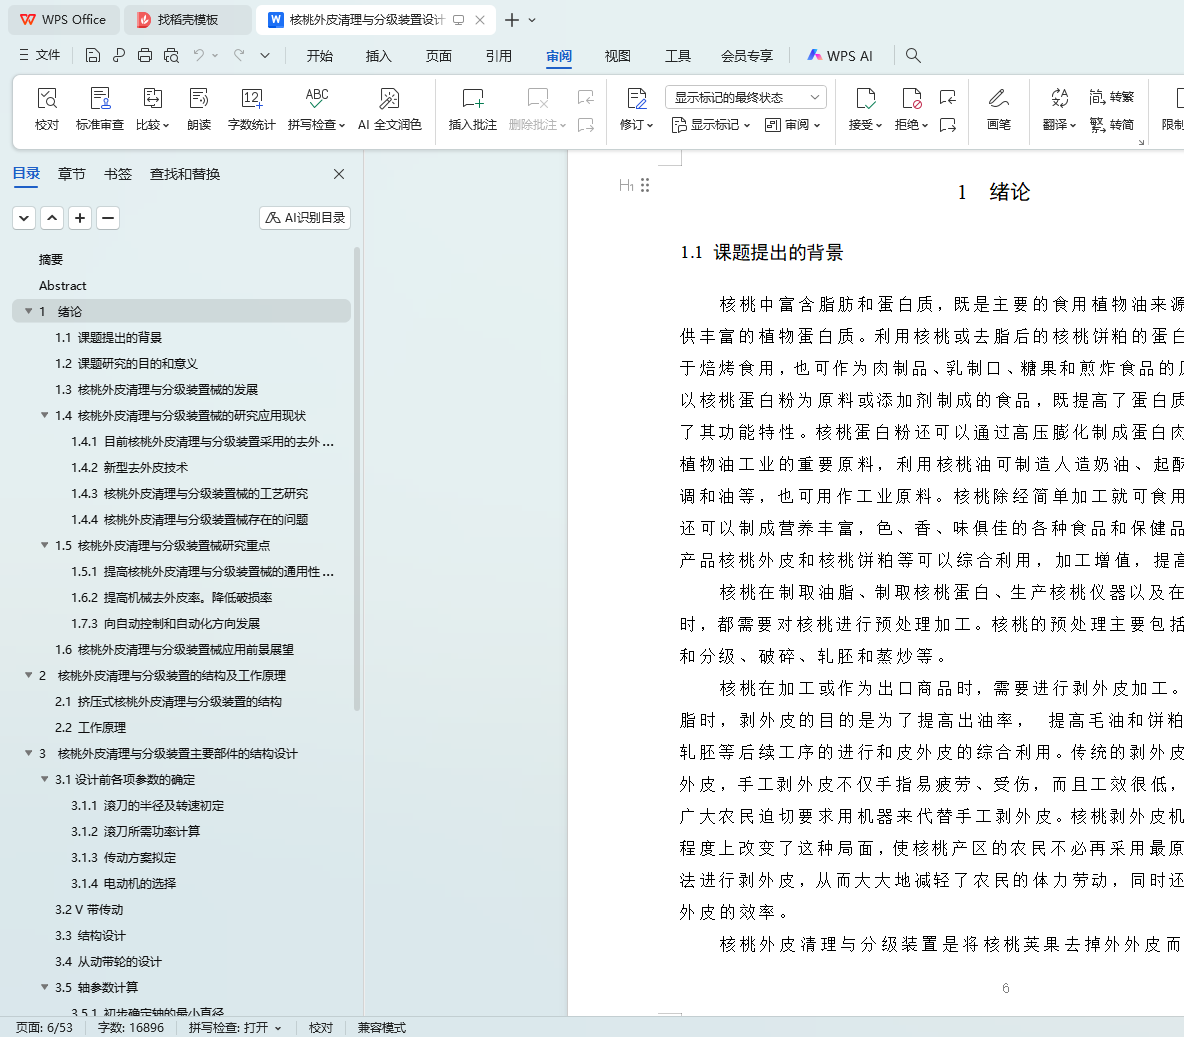
Task: Close the navigation pane
Action: 339,174
